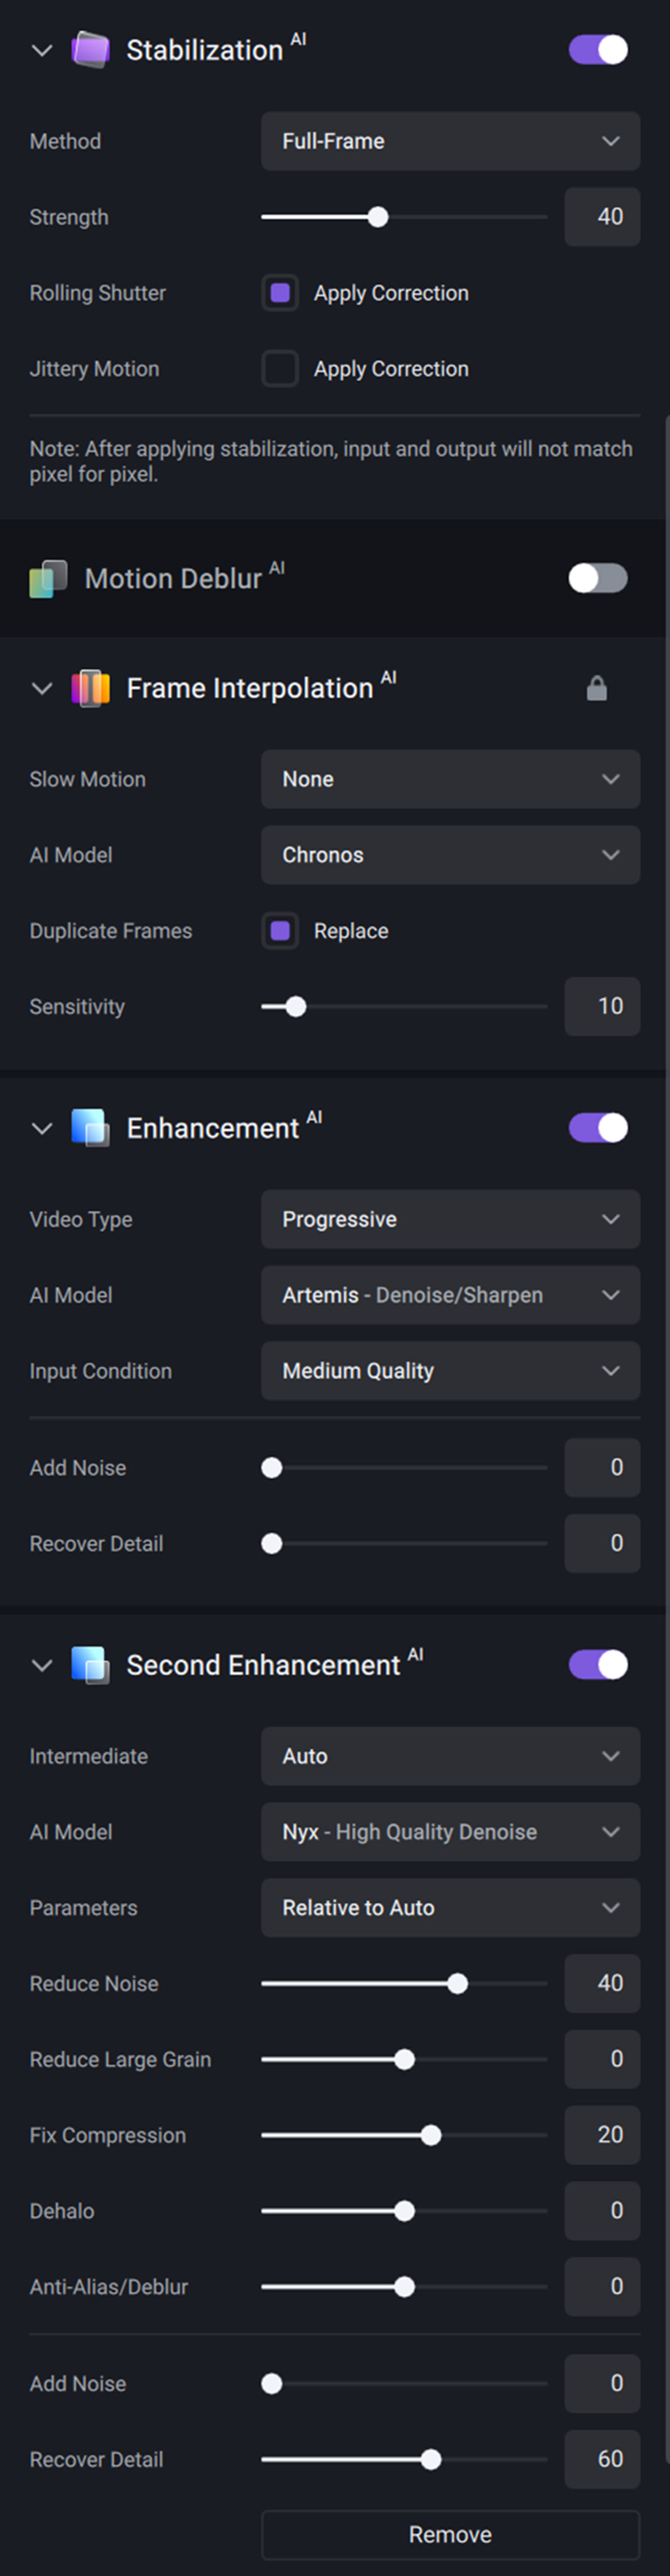
Task: Open the Artemis AI Model dropdown
Action: tap(450, 1295)
